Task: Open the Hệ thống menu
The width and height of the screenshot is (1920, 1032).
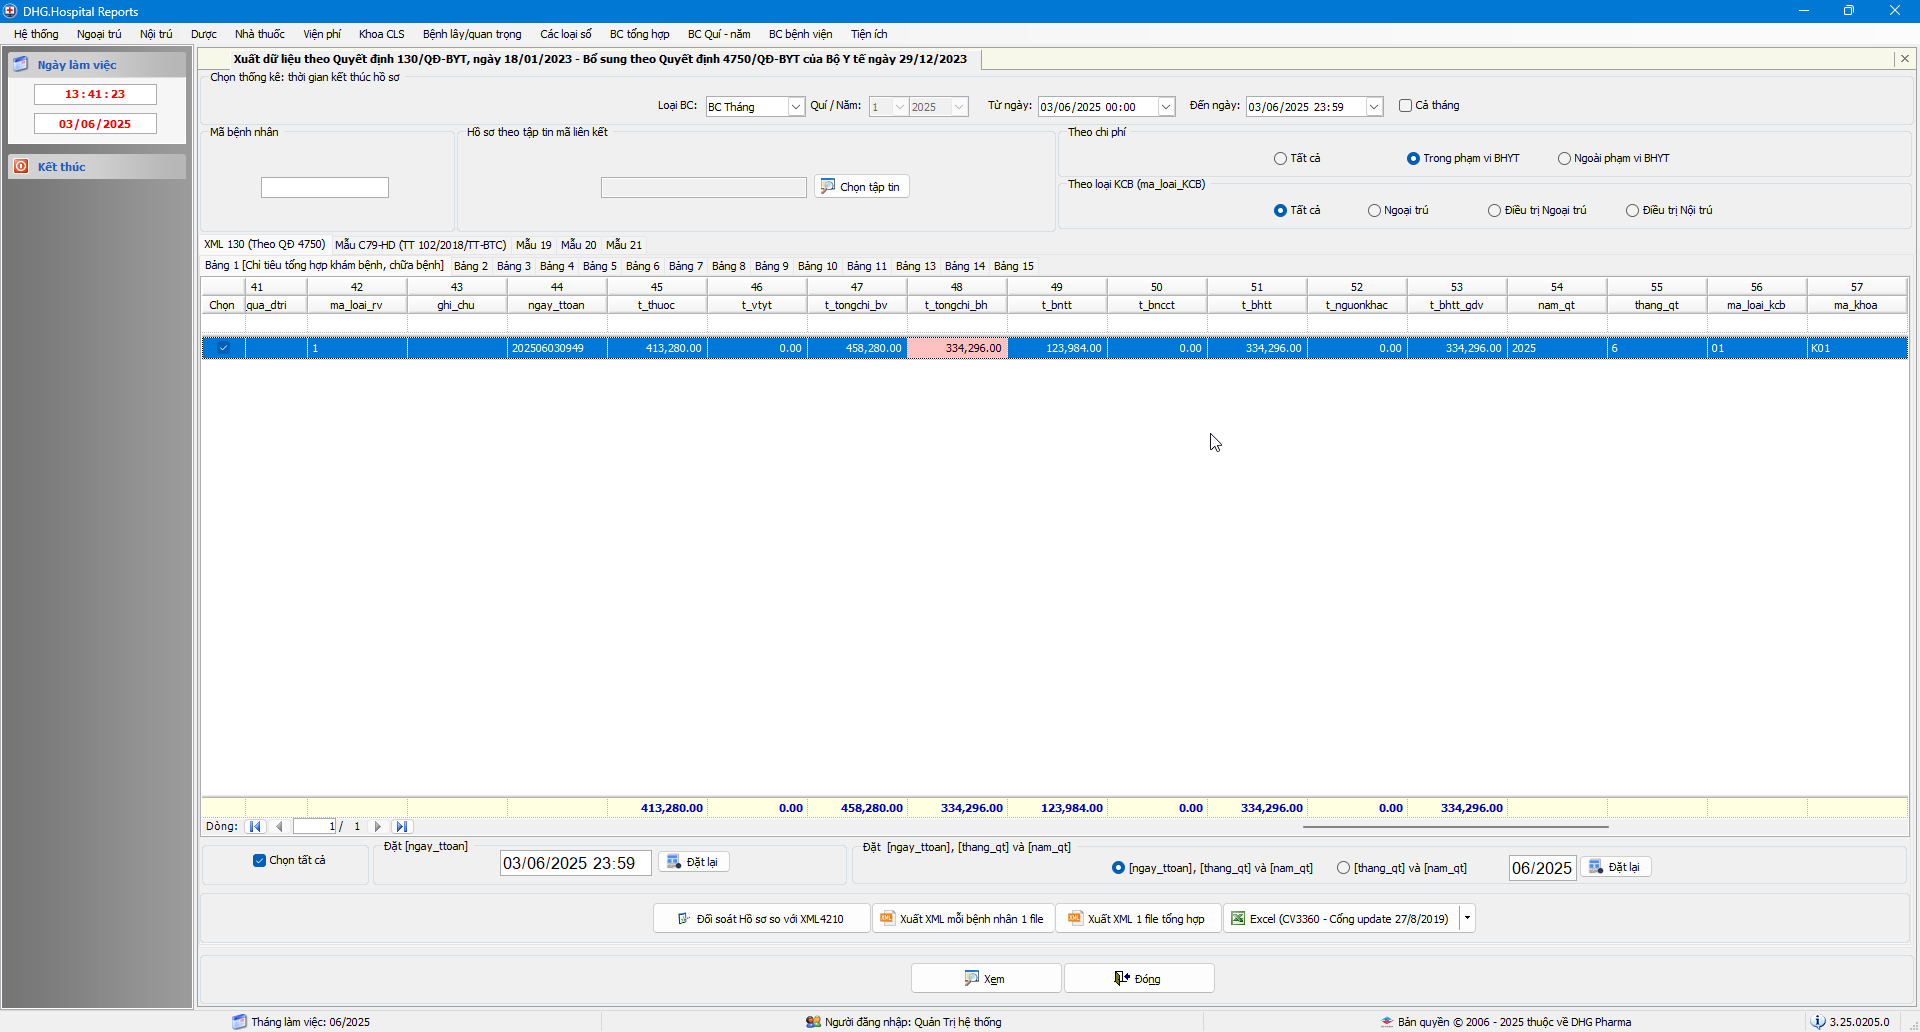Action: (x=36, y=34)
